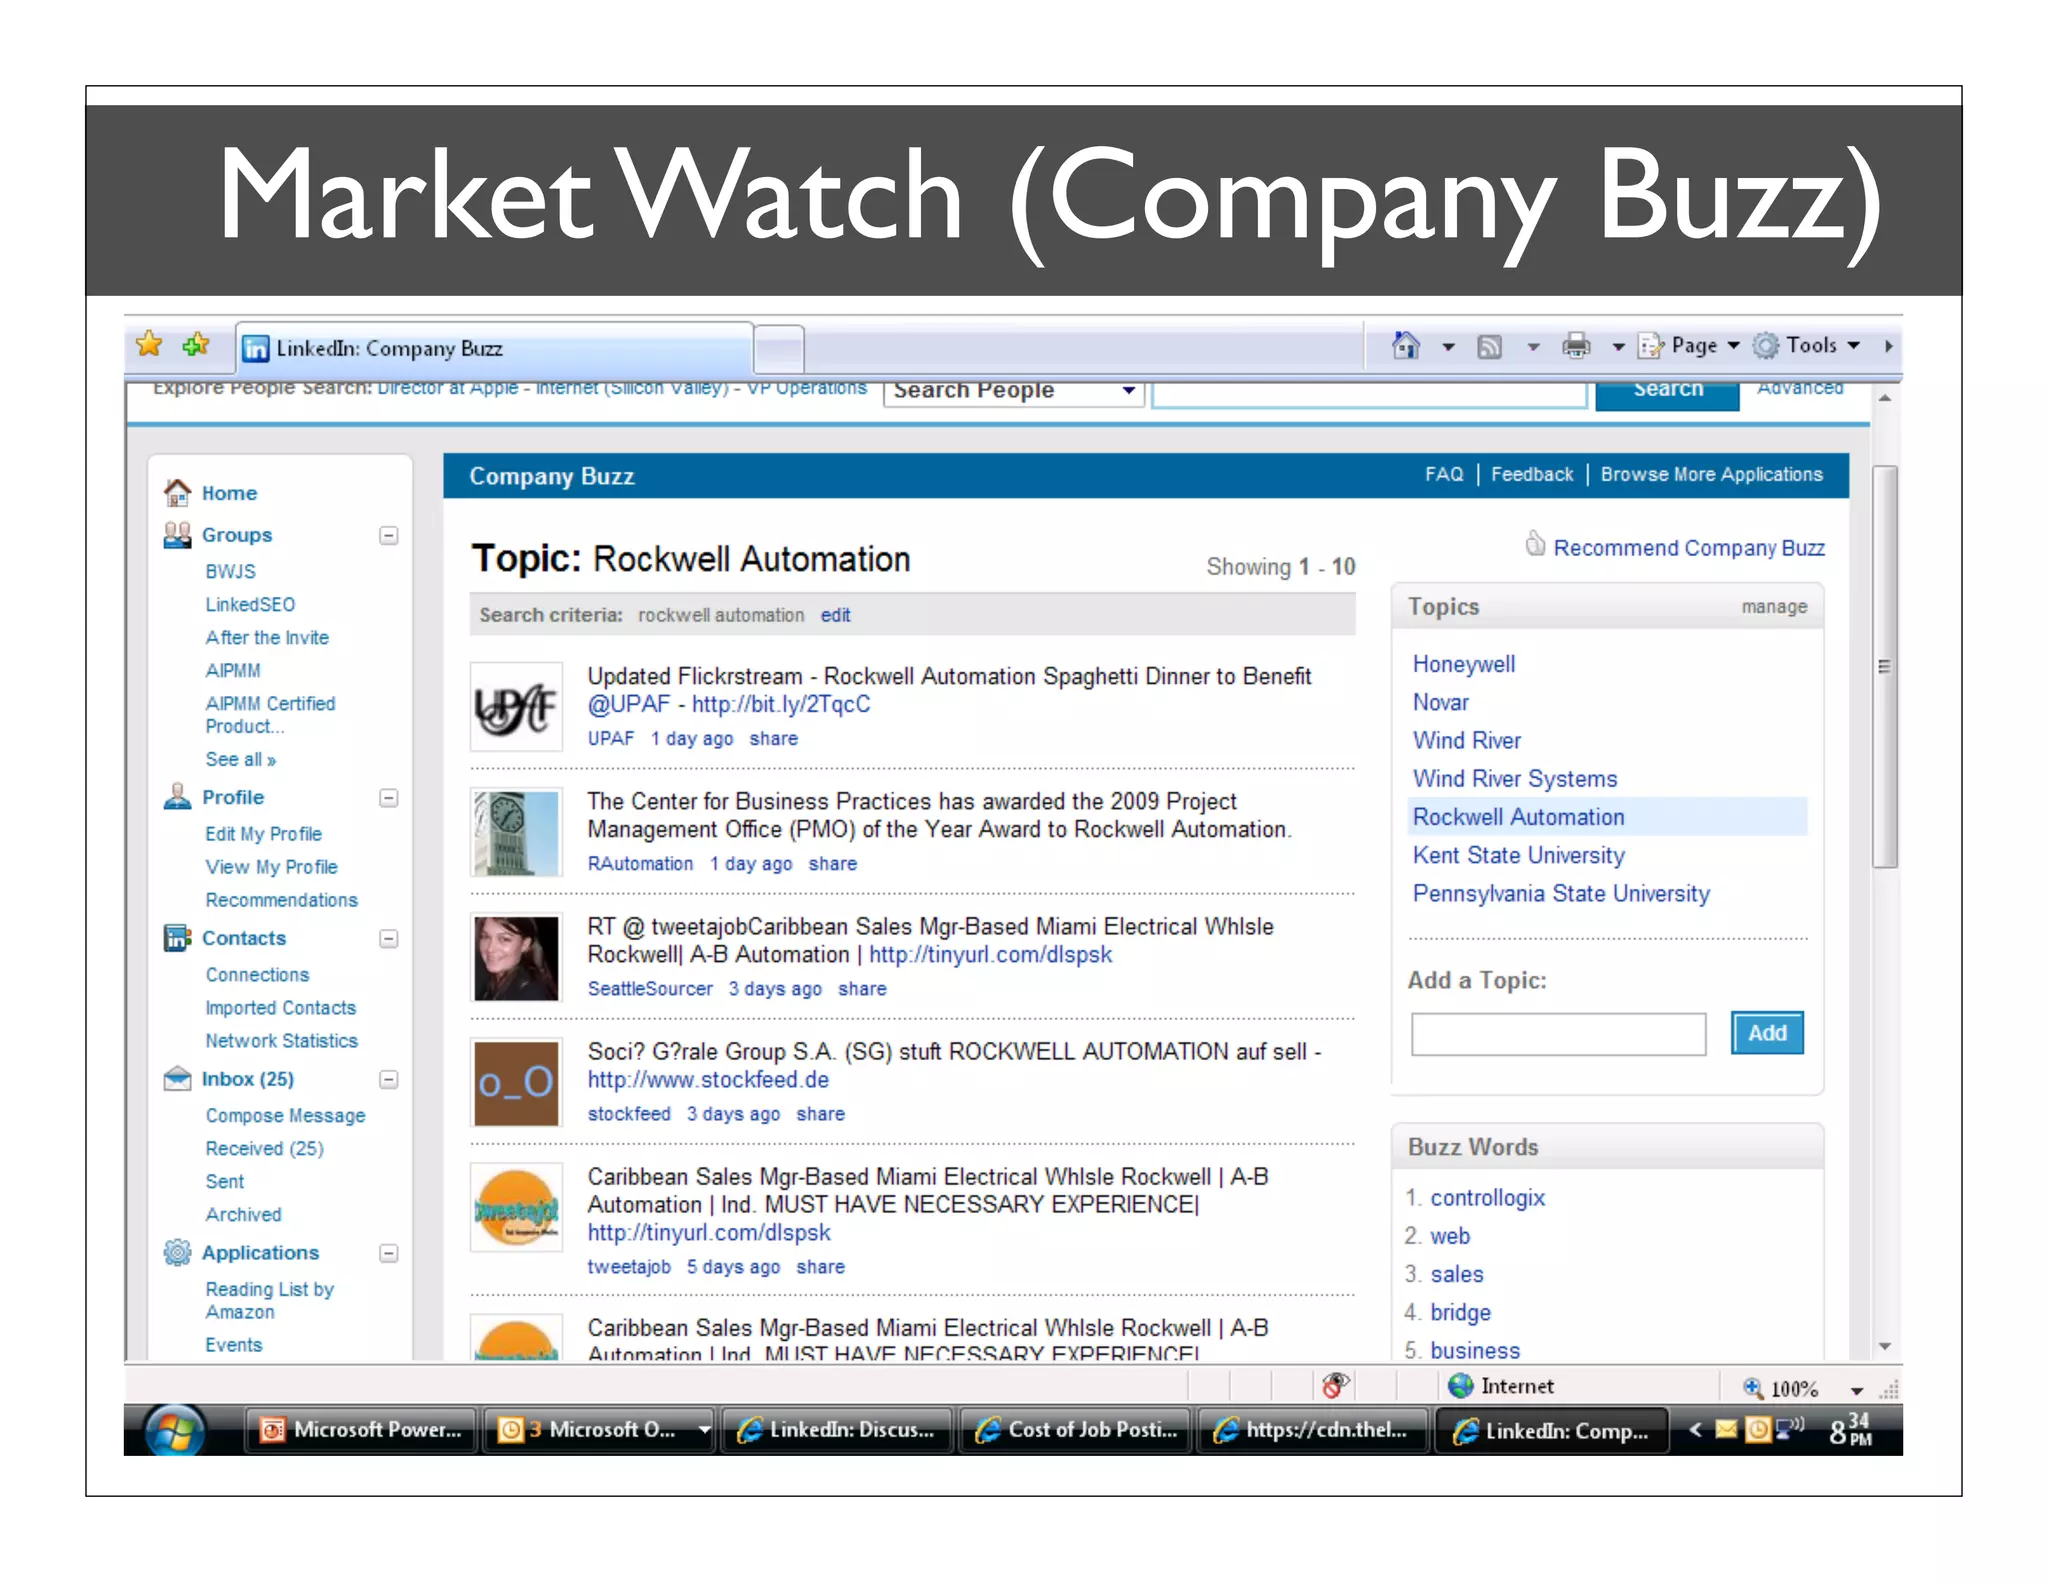Click the browser Home toolbar icon

(x=1406, y=346)
